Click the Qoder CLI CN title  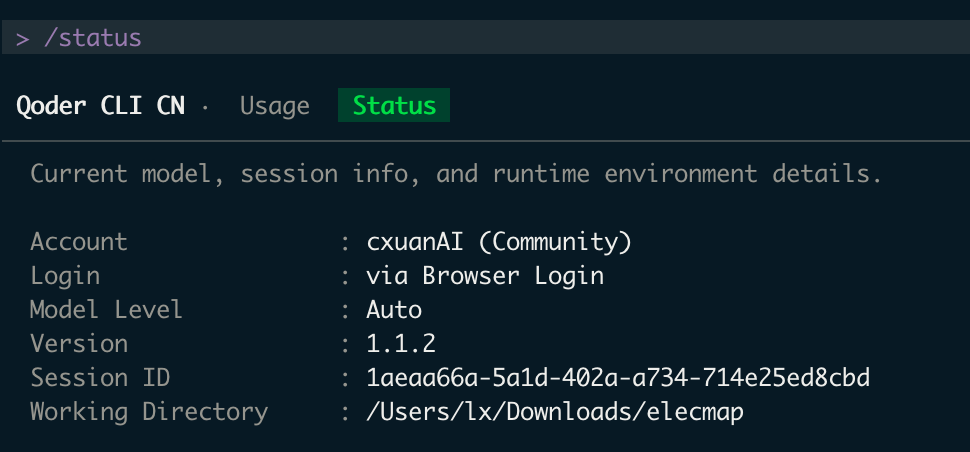(100, 106)
